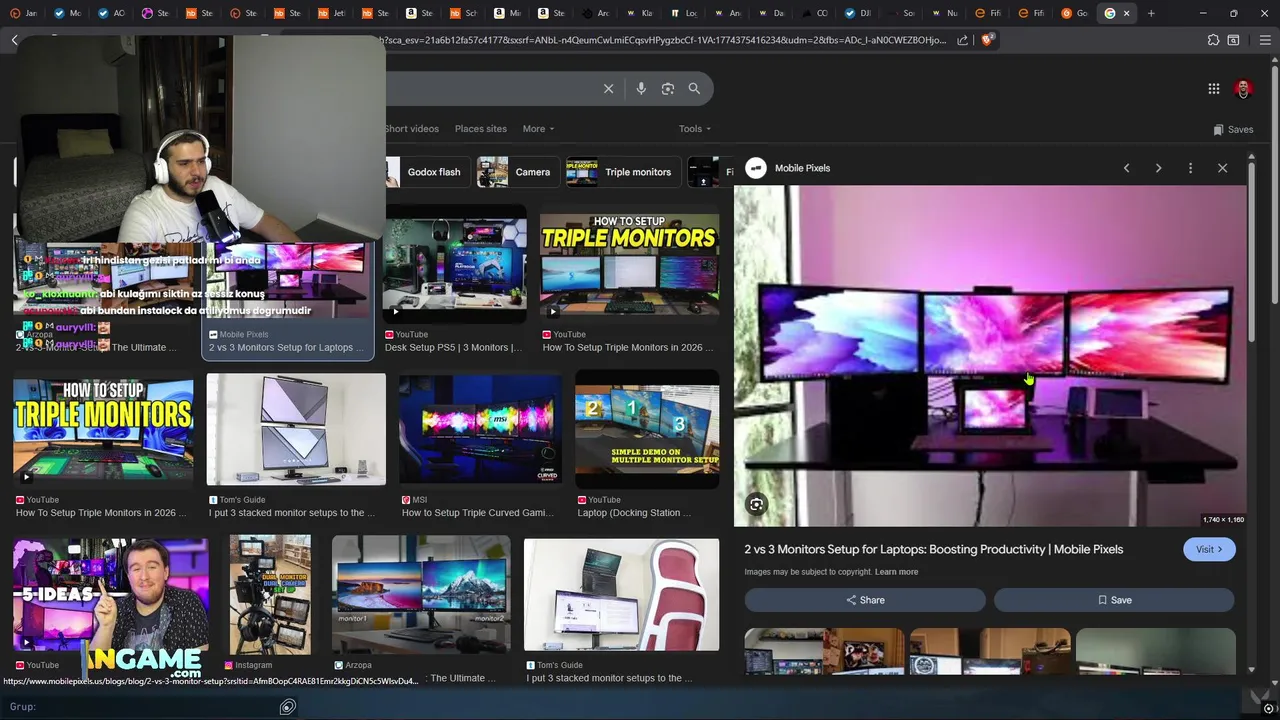
Task: Clear the Google search box
Action: click(x=608, y=89)
